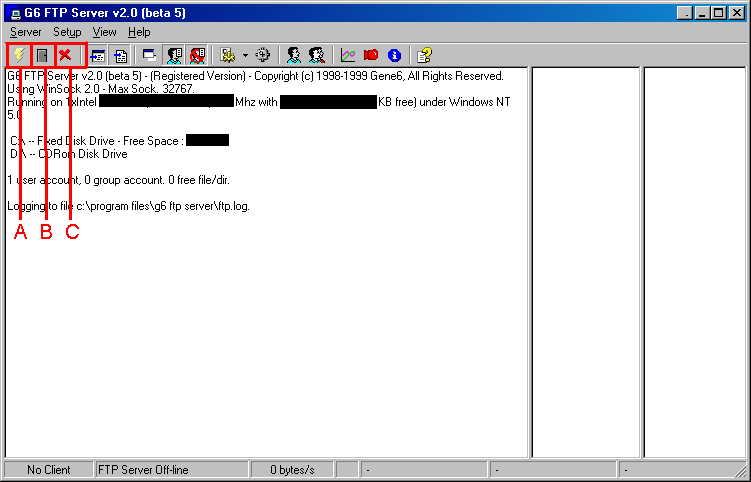The width and height of the screenshot is (751, 482).
Task: Click the '1 user account, 0 group account' line
Action: tap(118, 180)
